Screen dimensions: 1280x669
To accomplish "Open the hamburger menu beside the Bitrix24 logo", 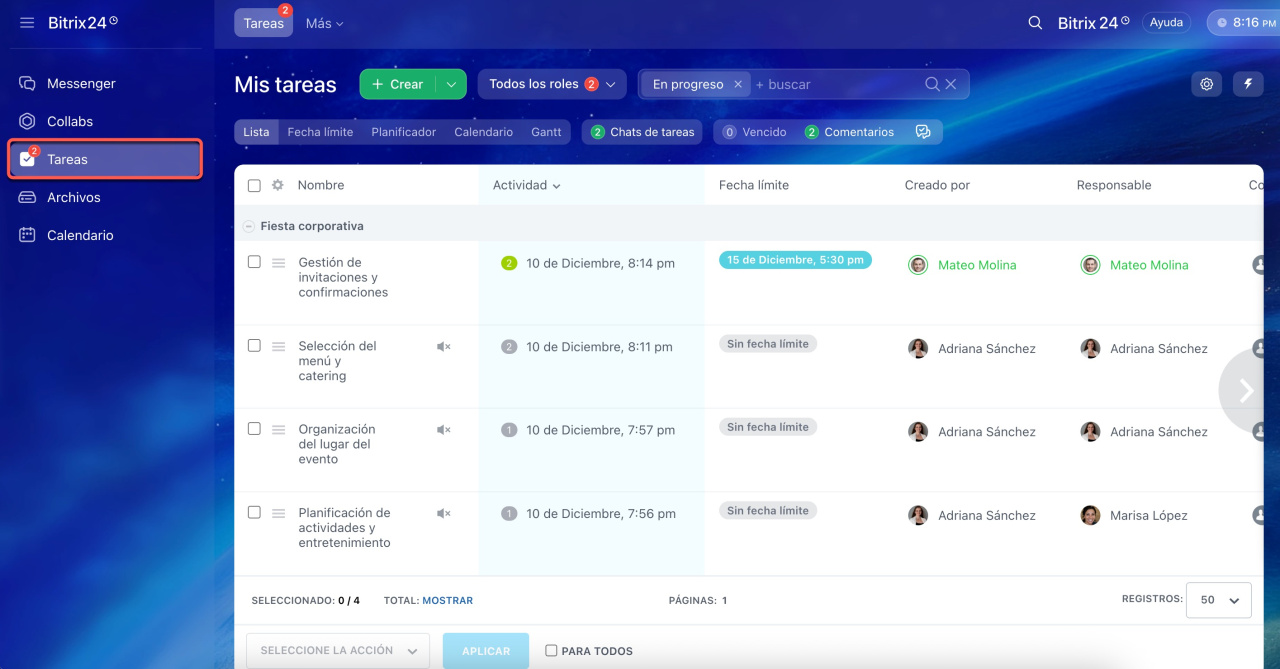I will tap(27, 23).
